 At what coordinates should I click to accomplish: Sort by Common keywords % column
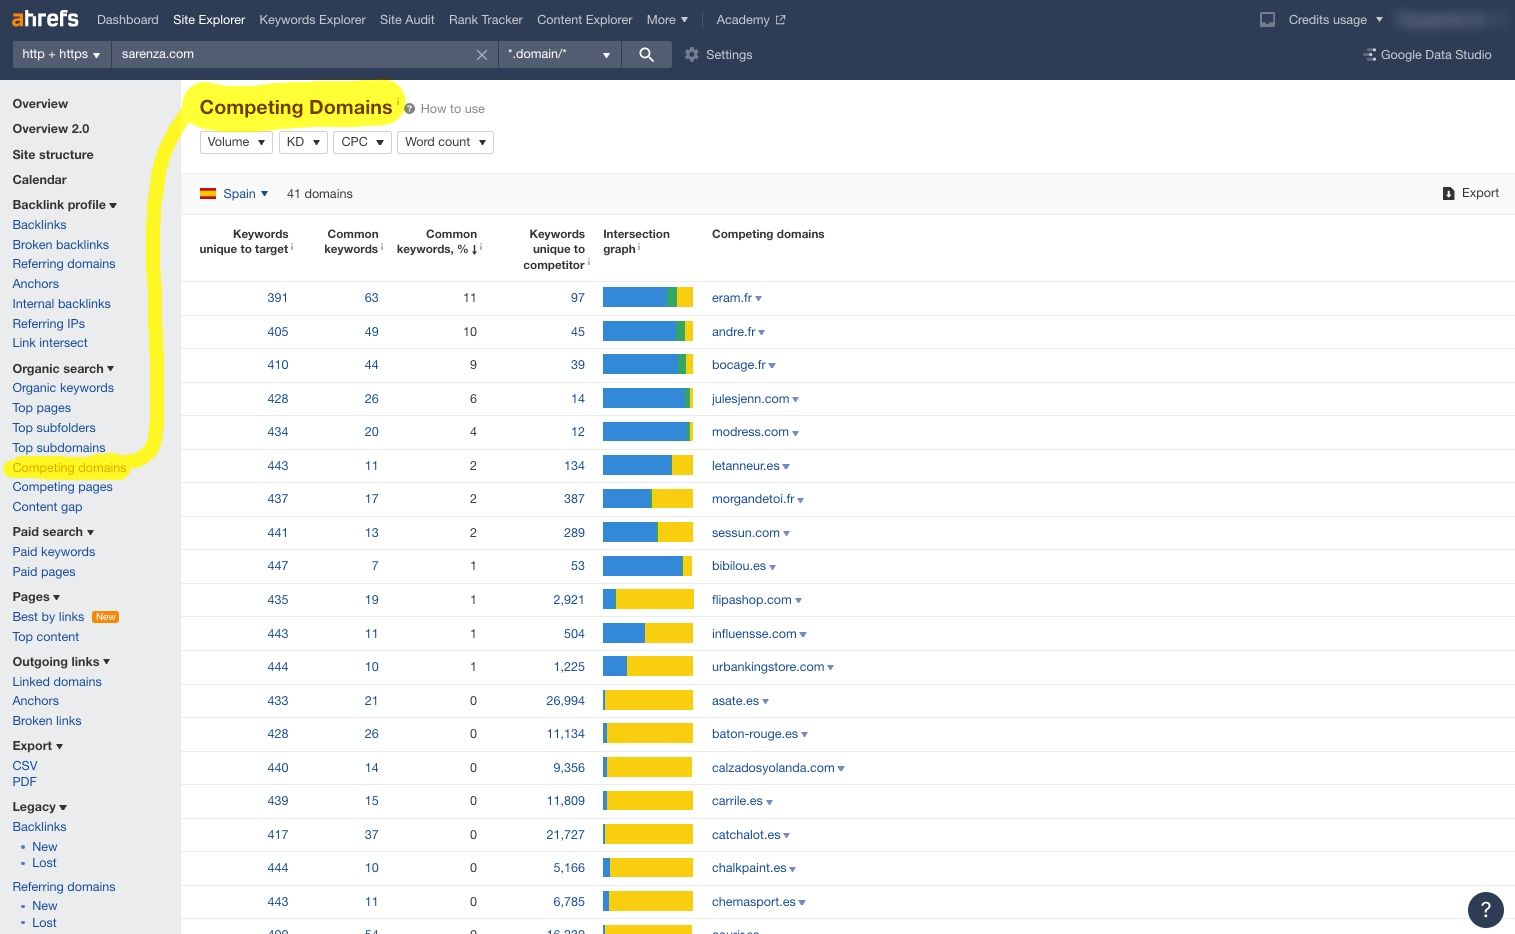pyautogui.click(x=438, y=242)
